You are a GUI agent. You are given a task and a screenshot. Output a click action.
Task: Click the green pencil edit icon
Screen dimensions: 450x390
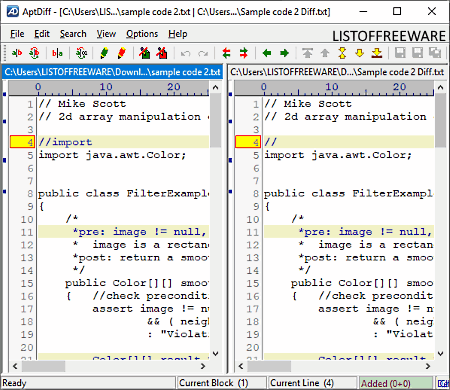point(104,53)
